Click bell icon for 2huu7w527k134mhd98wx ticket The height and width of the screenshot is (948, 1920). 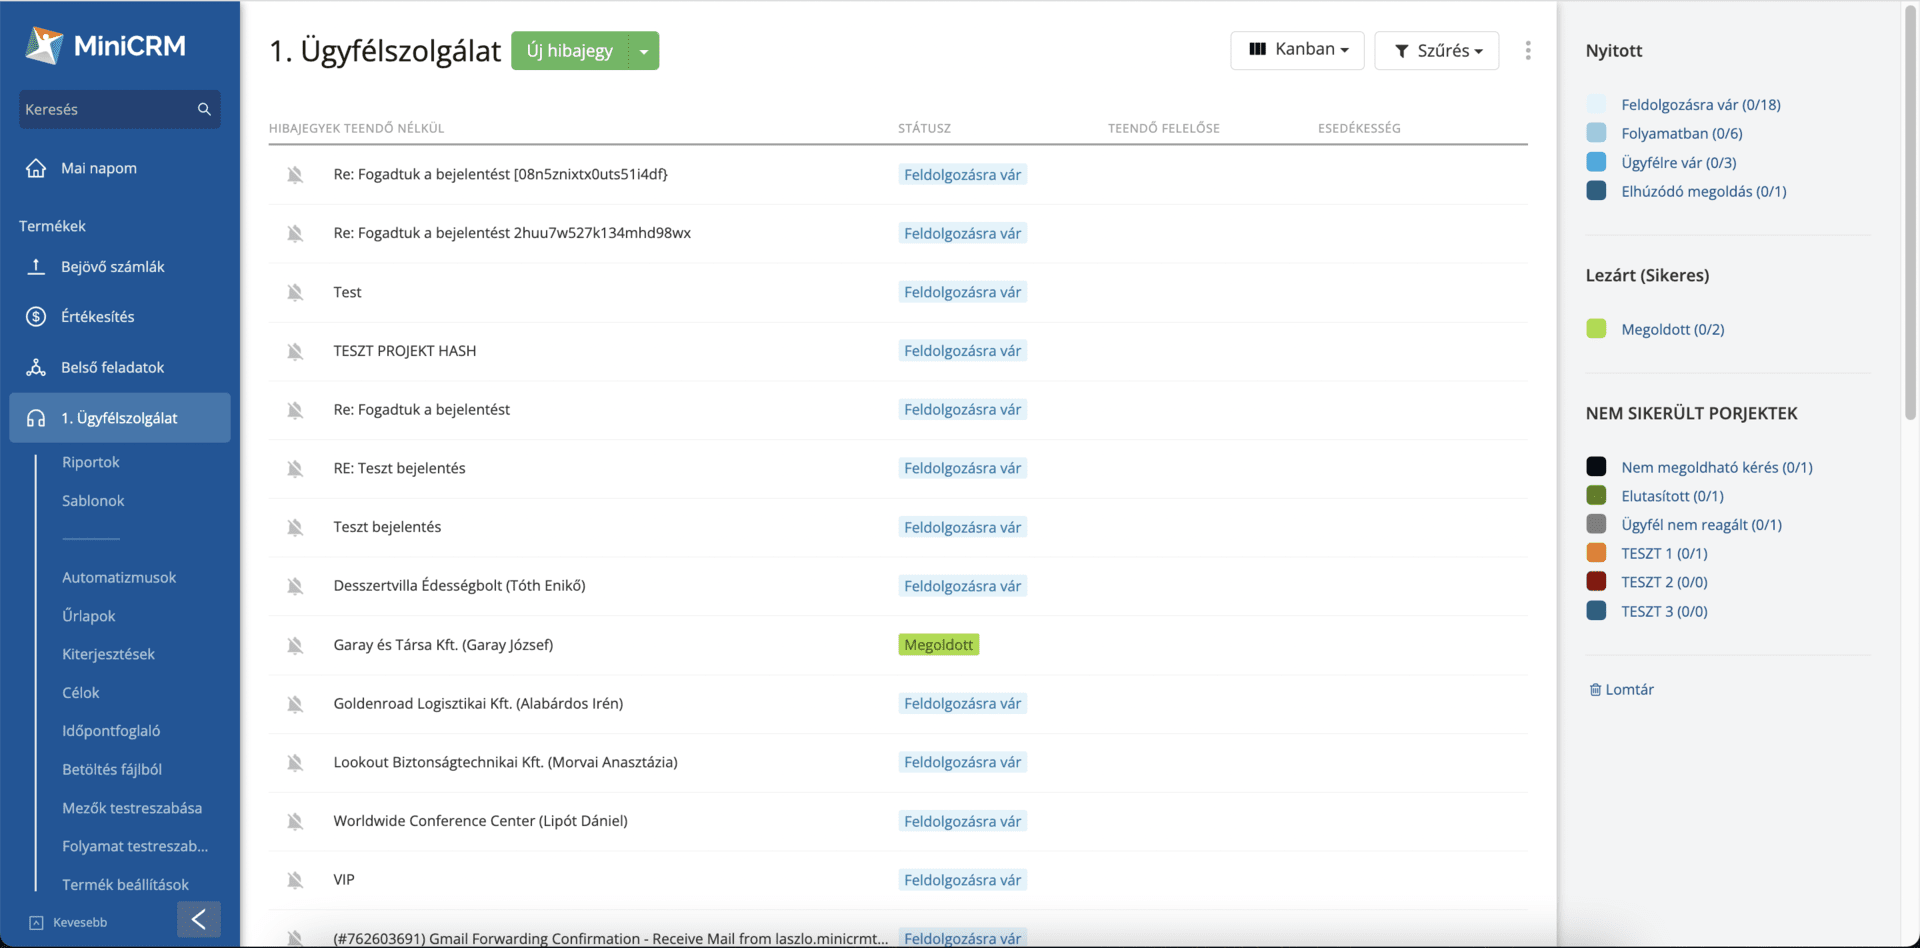295,233
